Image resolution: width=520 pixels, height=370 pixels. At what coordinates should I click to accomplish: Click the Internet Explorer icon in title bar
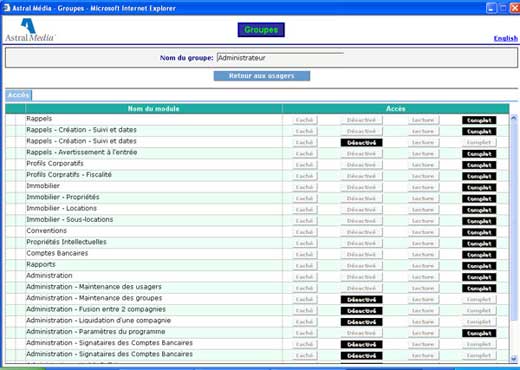6,8
